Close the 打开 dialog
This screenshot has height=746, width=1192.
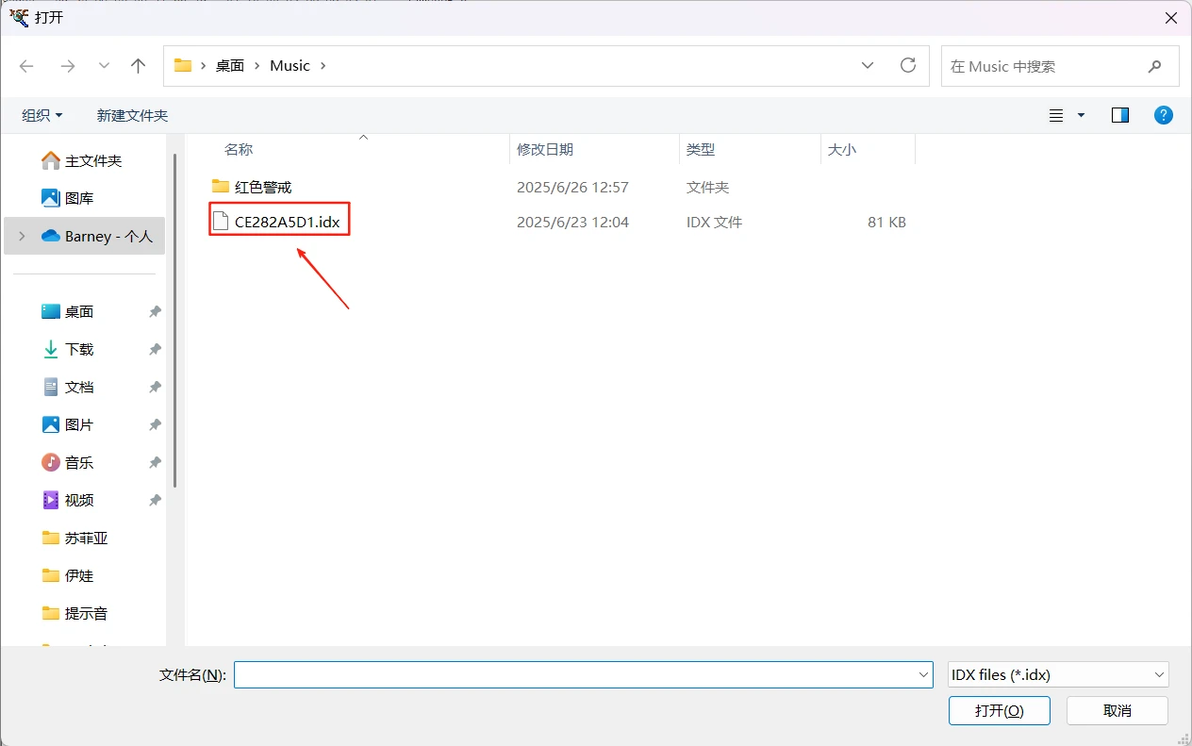click(1171, 17)
